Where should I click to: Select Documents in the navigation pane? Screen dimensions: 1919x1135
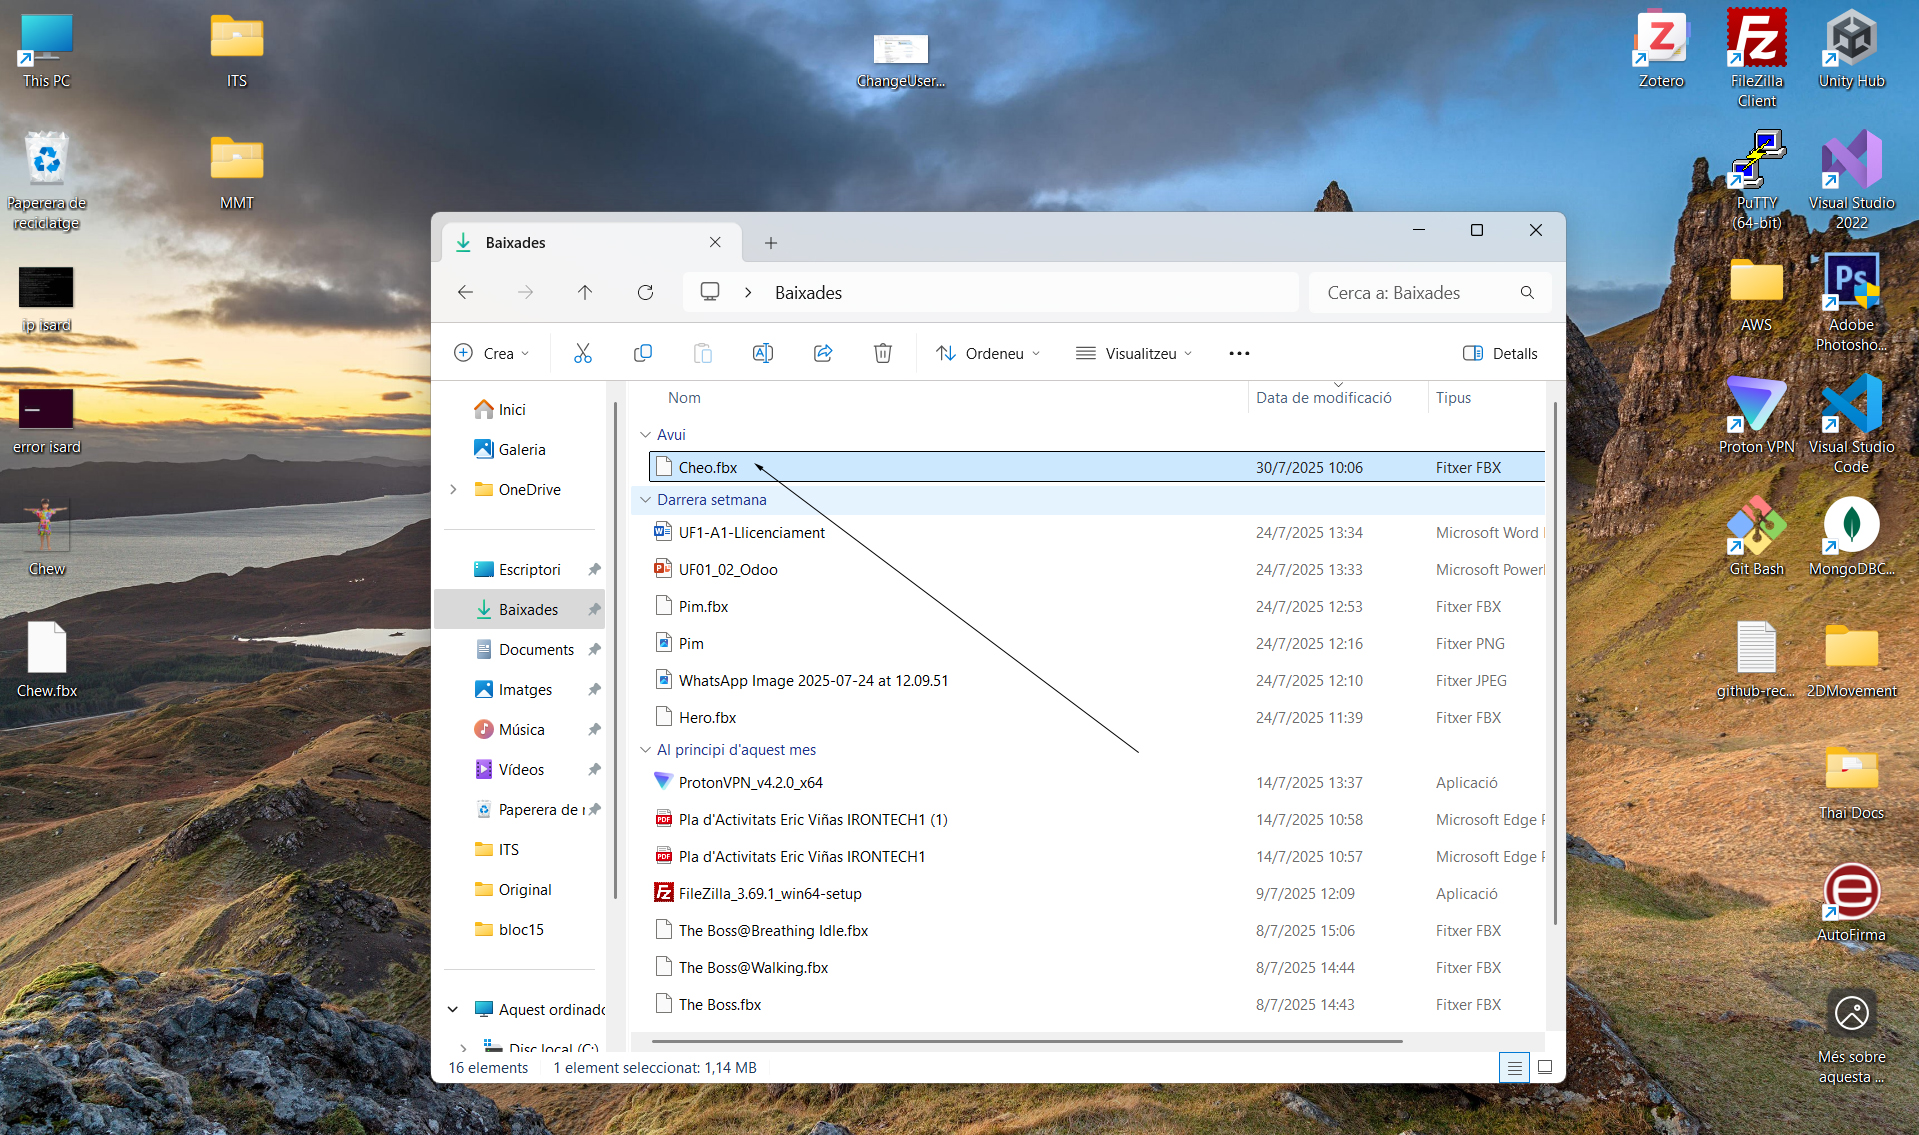536,649
